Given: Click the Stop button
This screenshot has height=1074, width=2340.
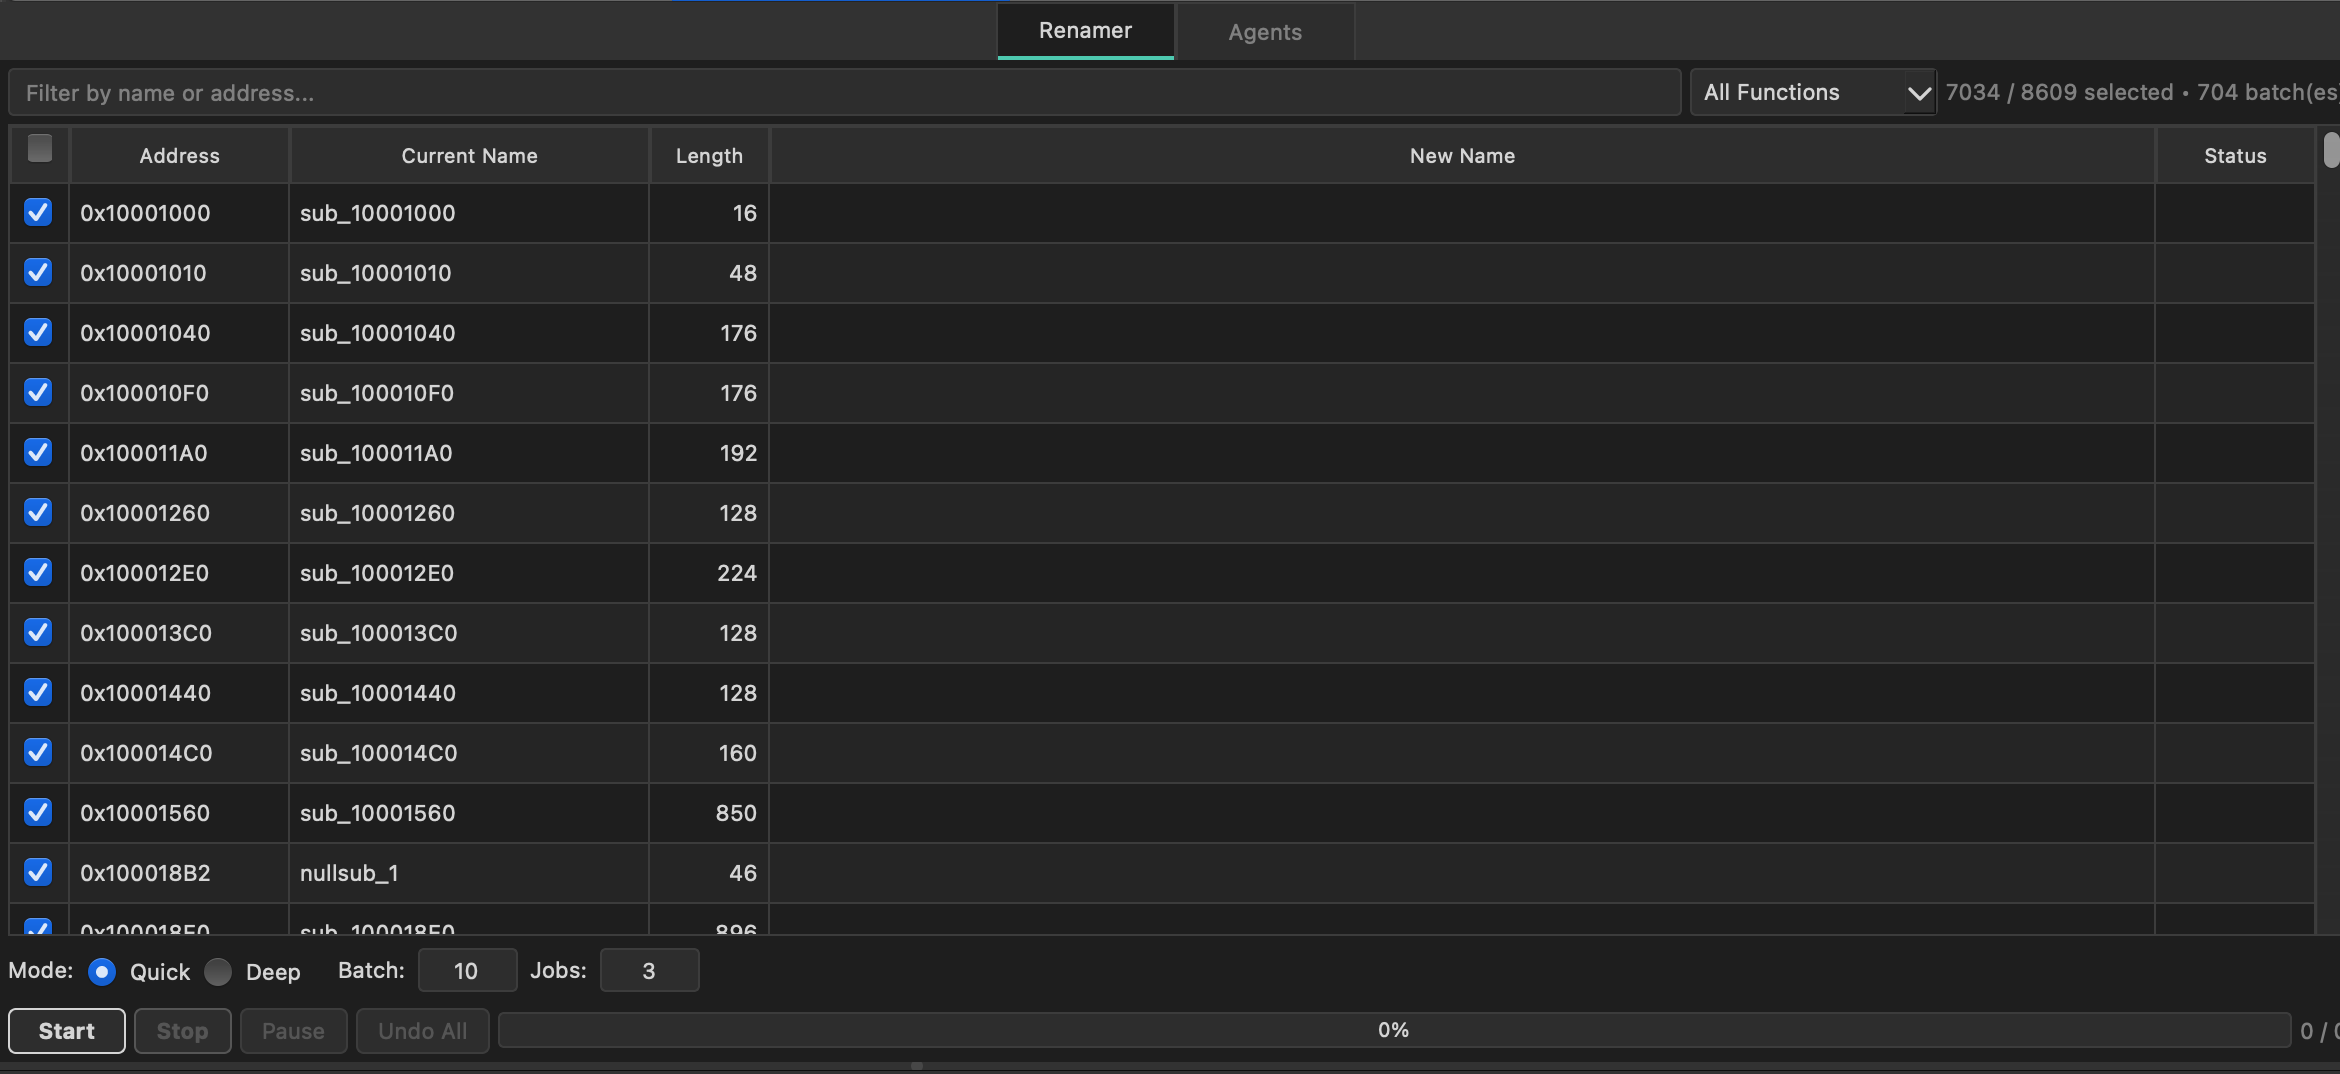Looking at the screenshot, I should [182, 1030].
